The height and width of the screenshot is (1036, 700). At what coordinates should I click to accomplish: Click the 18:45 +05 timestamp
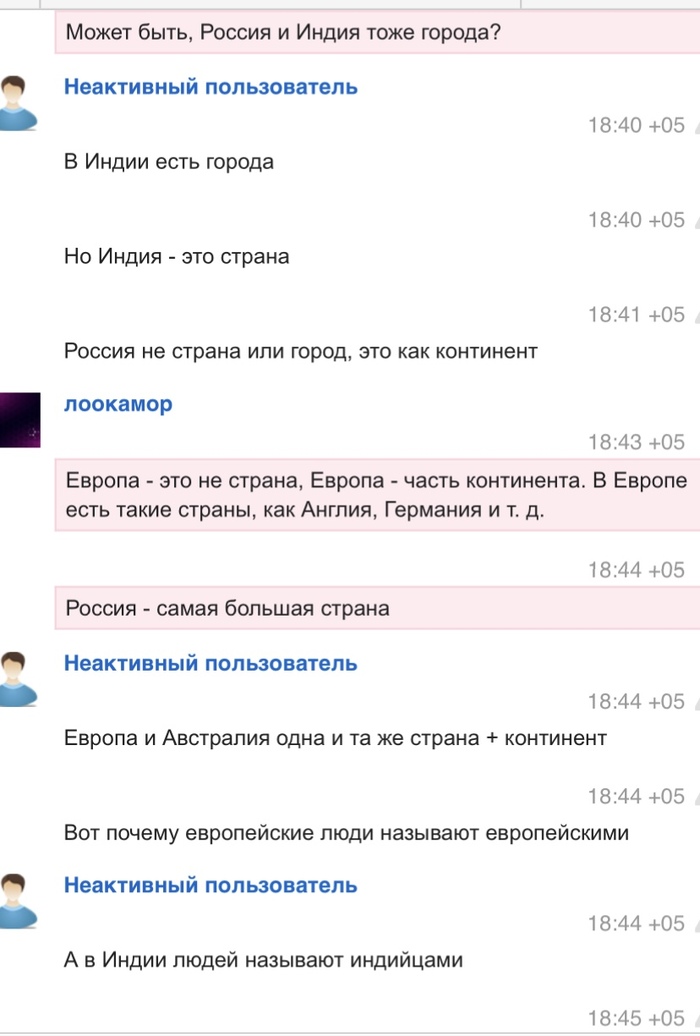point(636,1019)
